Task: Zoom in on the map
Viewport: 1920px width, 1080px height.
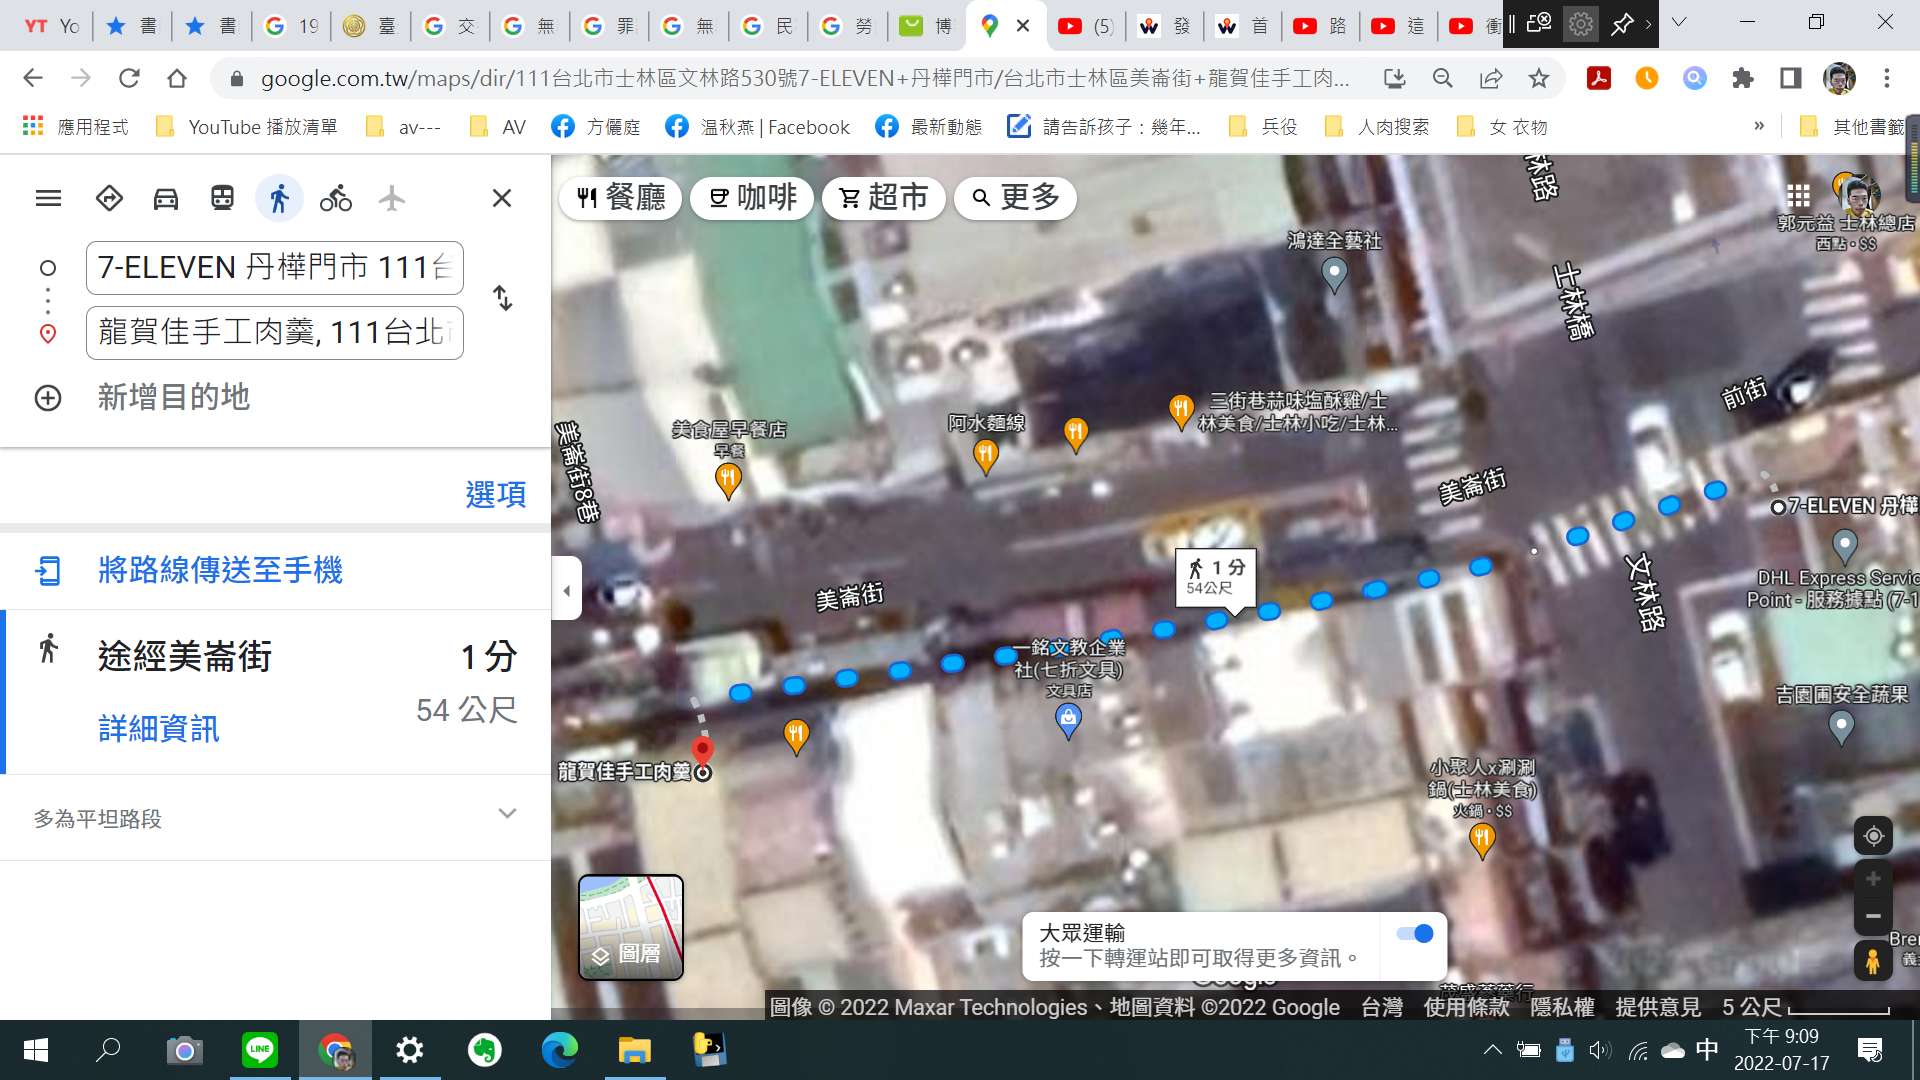Action: [1874, 878]
